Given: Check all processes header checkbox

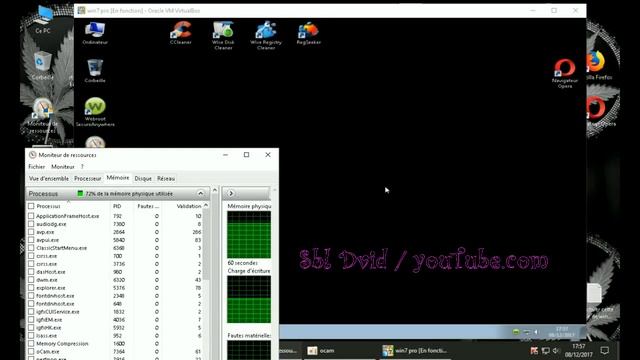Looking at the screenshot, I should pos(31,206).
